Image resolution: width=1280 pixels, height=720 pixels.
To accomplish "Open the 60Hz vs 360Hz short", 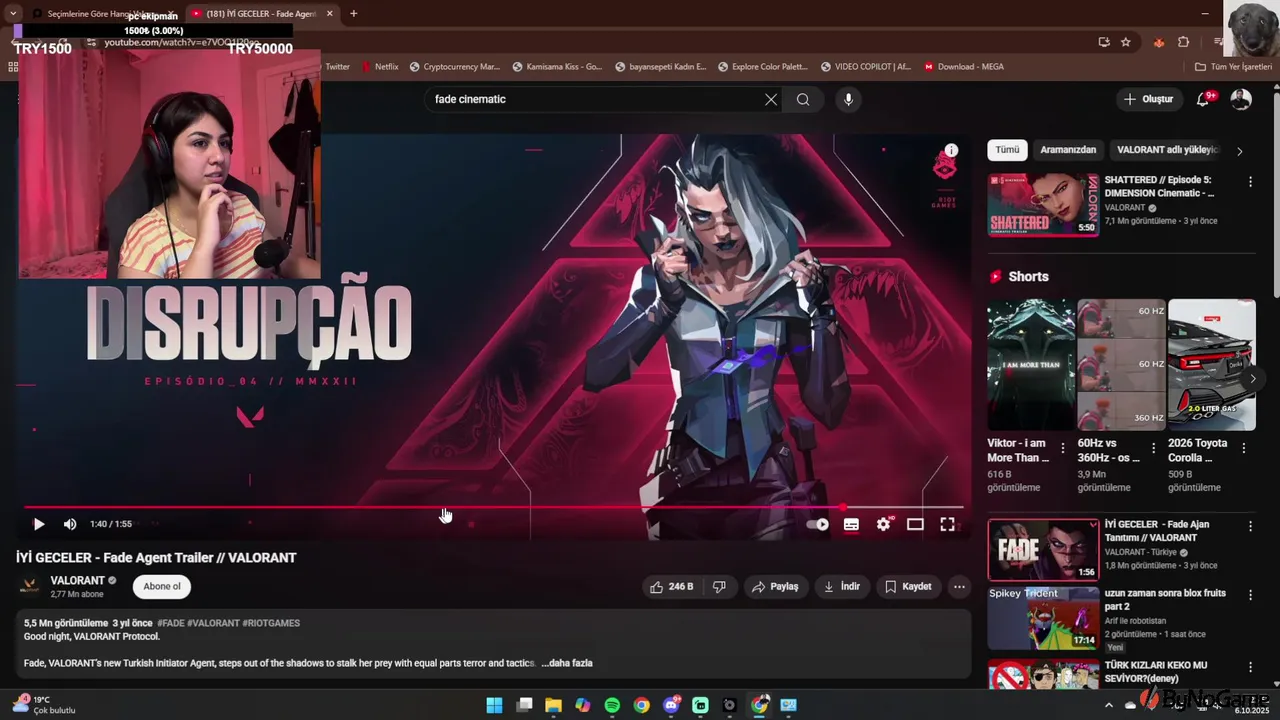I will pyautogui.click(x=1121, y=364).
